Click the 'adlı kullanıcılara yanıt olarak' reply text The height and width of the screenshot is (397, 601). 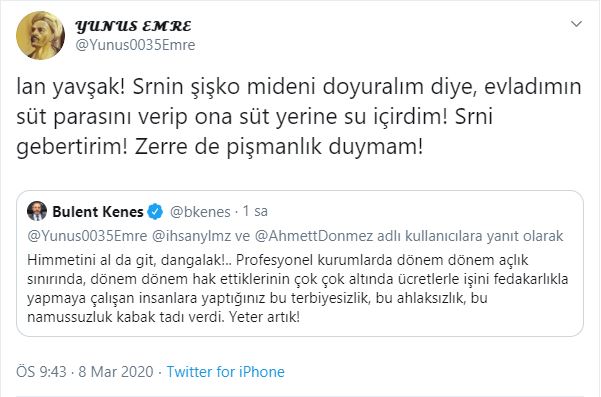pos(470,236)
